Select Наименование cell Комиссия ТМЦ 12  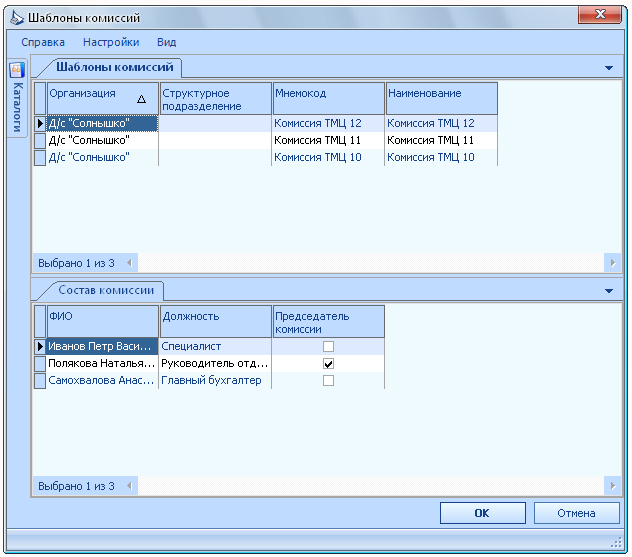pos(441,123)
